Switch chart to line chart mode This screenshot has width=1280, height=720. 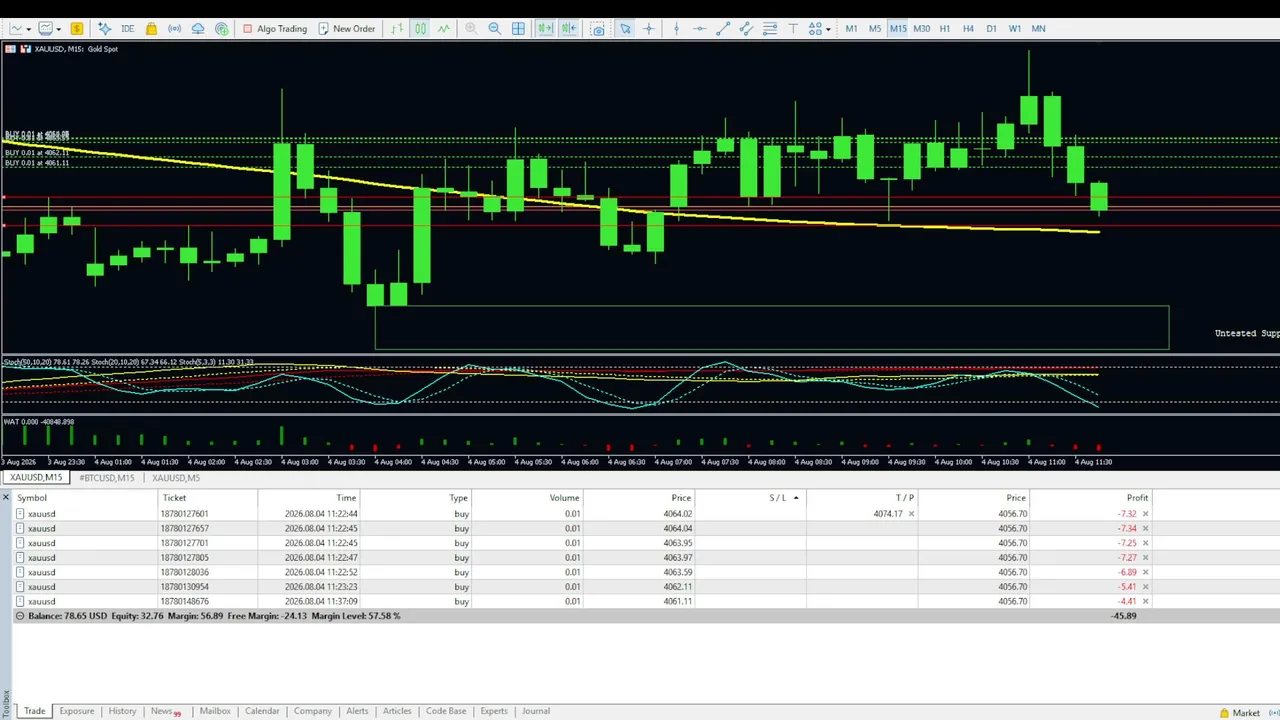(x=444, y=29)
